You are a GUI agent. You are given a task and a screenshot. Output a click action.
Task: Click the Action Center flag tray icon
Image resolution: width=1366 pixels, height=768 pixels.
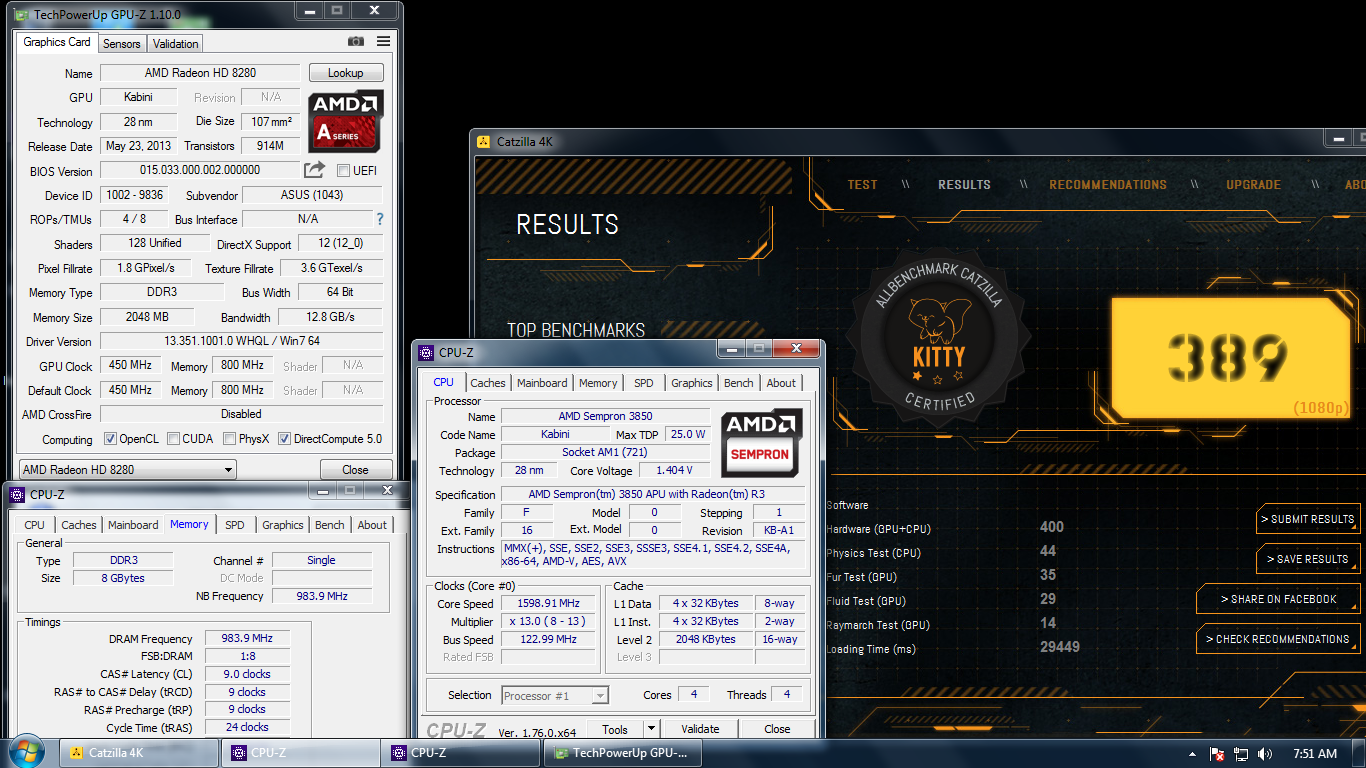coord(1217,754)
